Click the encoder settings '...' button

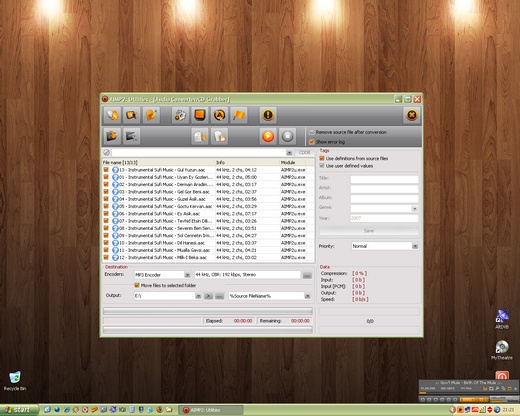coord(307,275)
